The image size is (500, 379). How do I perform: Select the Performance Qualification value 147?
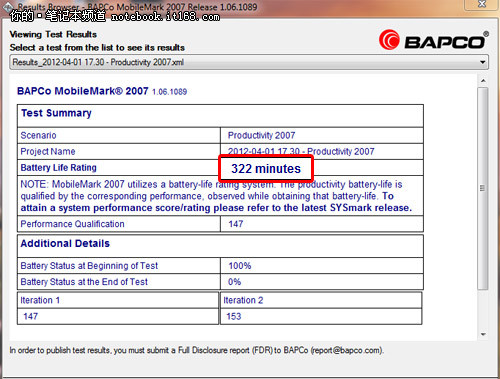(236, 224)
